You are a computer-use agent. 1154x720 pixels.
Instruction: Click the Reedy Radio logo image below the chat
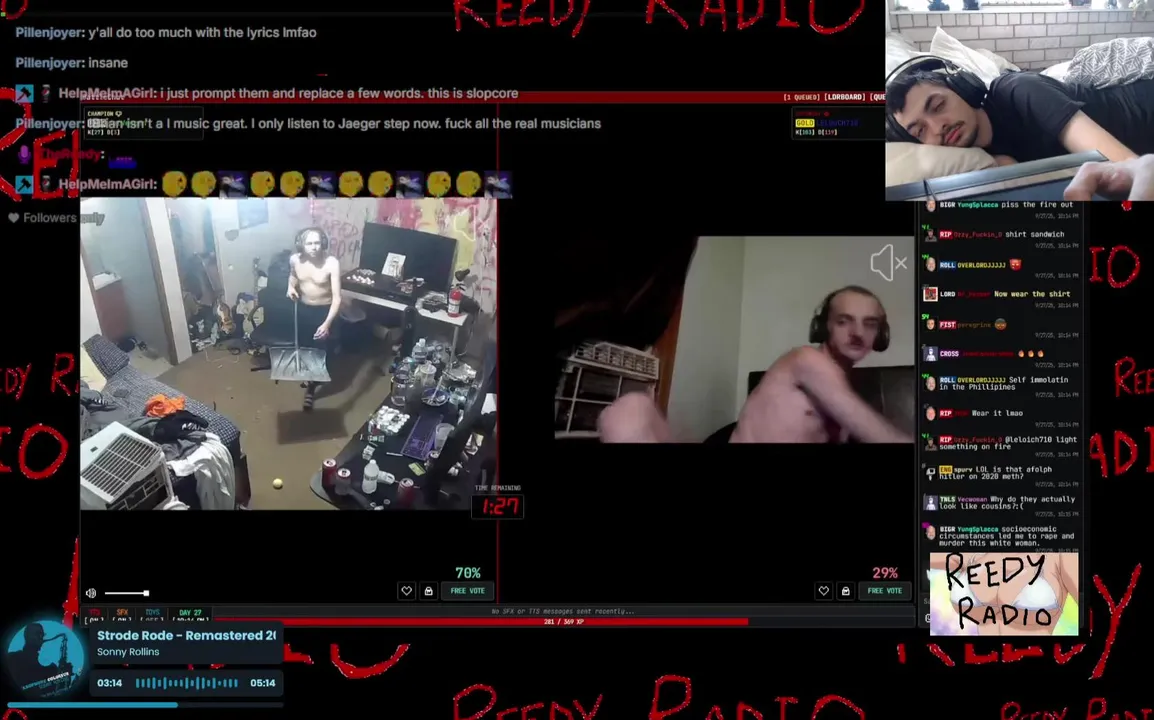tap(1004, 593)
